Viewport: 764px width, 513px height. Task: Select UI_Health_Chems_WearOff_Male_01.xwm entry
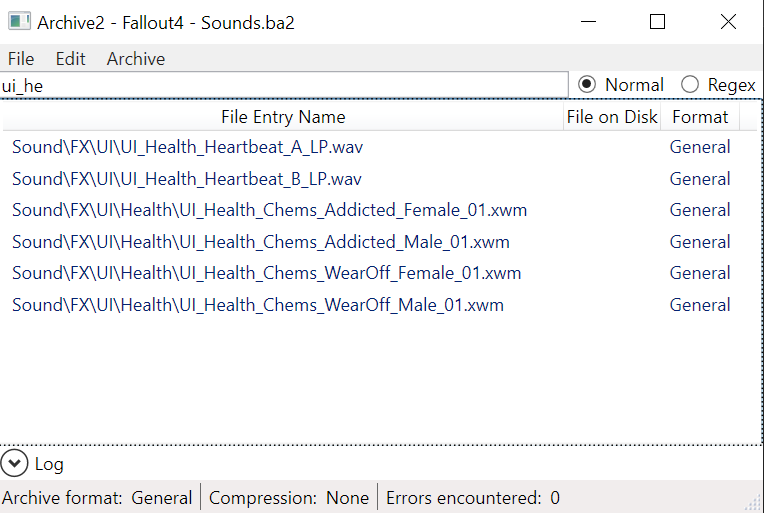258,305
